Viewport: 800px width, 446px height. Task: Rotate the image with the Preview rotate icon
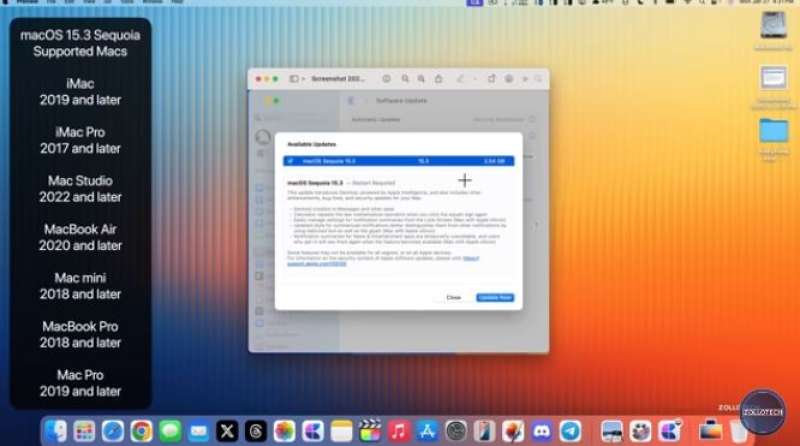click(x=491, y=79)
